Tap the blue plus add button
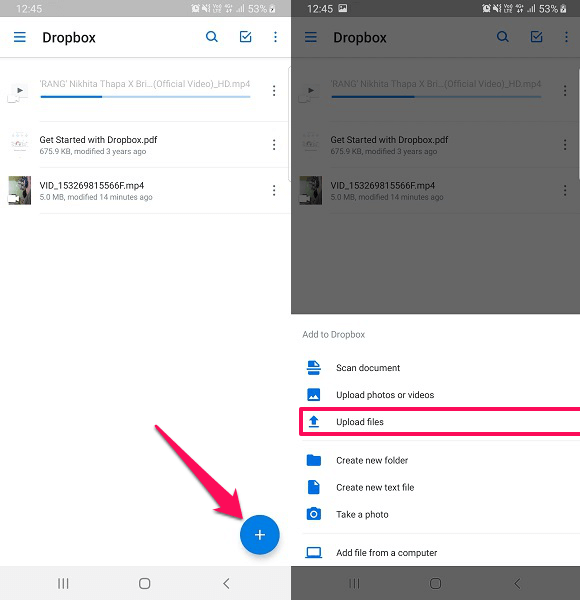580x600 pixels. [260, 535]
